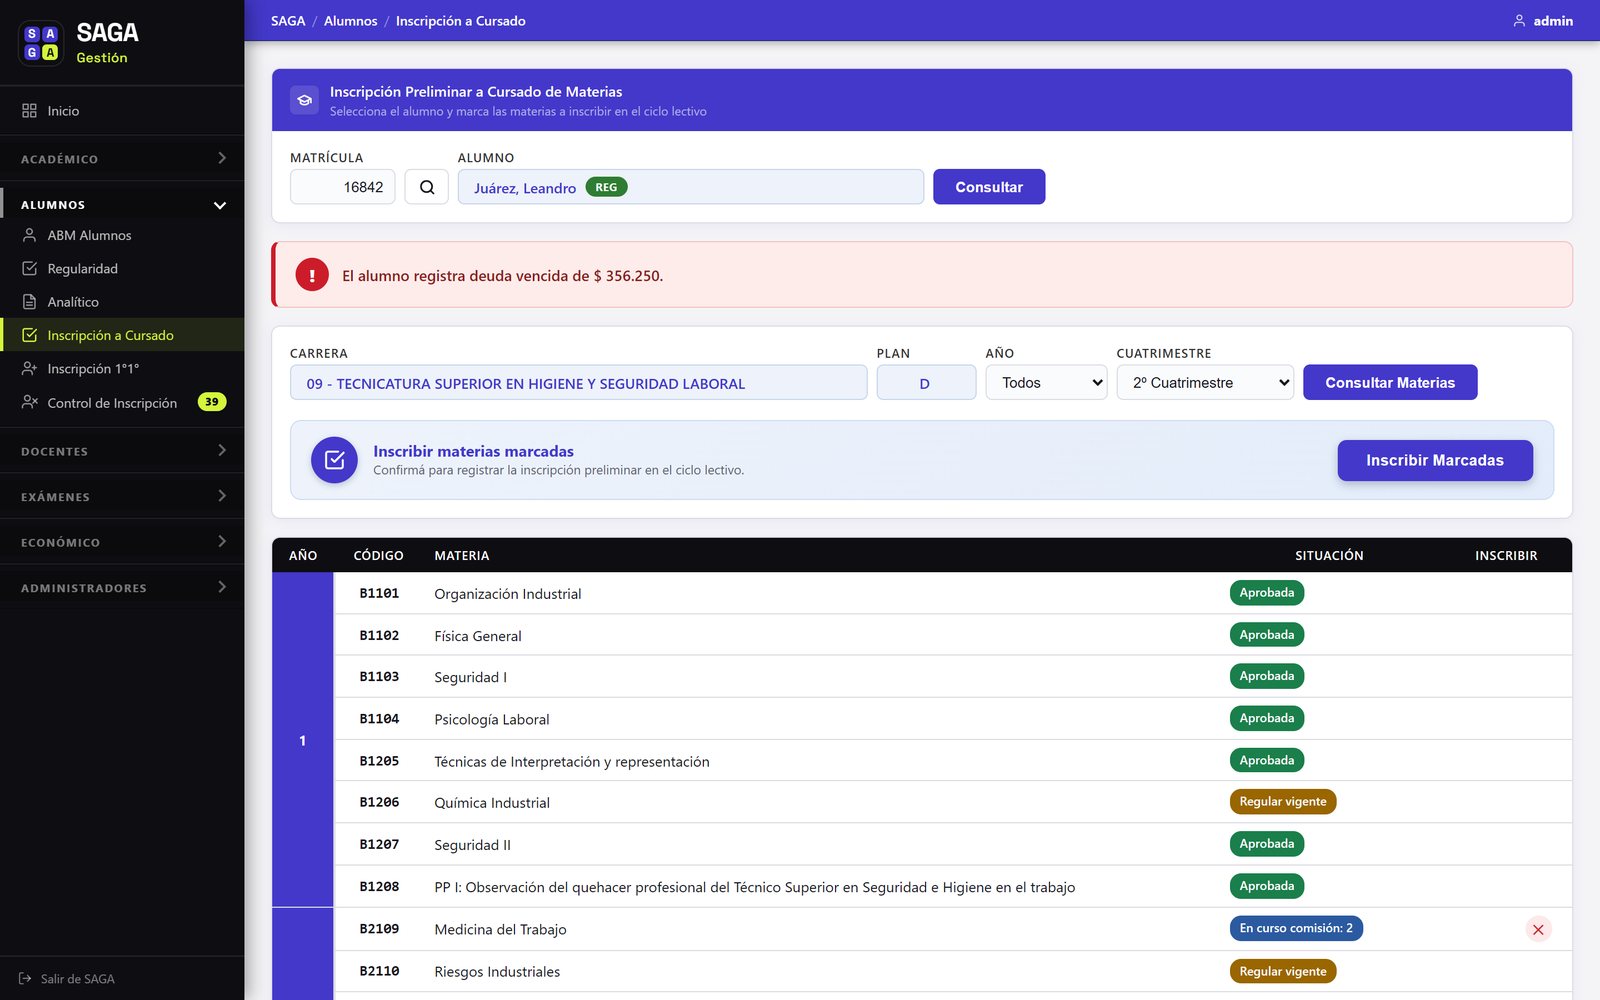Click the Consultar Materias button
The height and width of the screenshot is (1000, 1600).
pyautogui.click(x=1390, y=383)
